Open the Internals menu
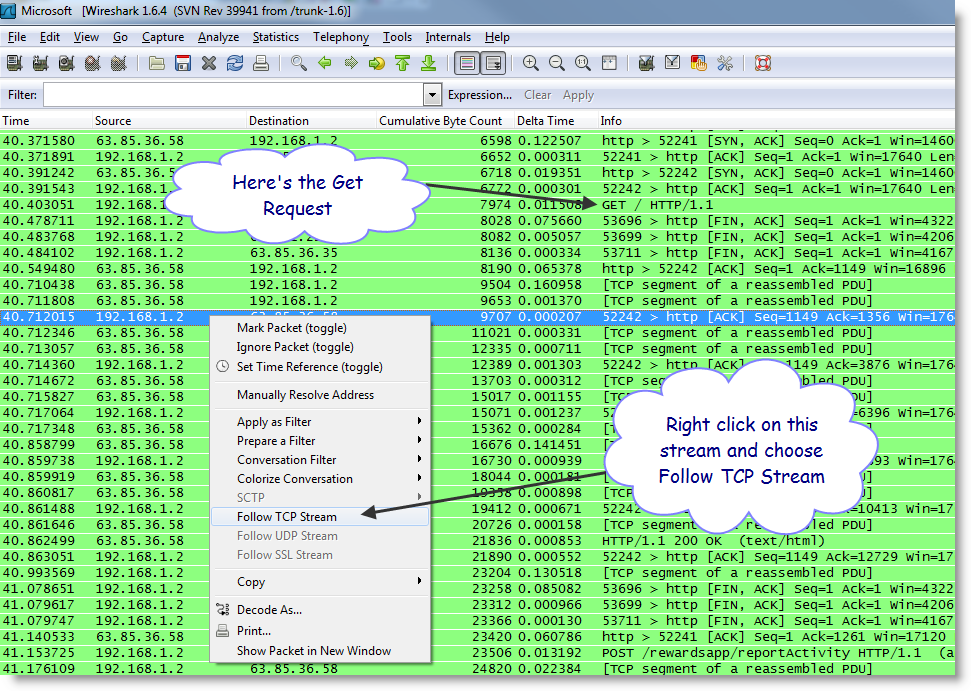 click(x=448, y=37)
